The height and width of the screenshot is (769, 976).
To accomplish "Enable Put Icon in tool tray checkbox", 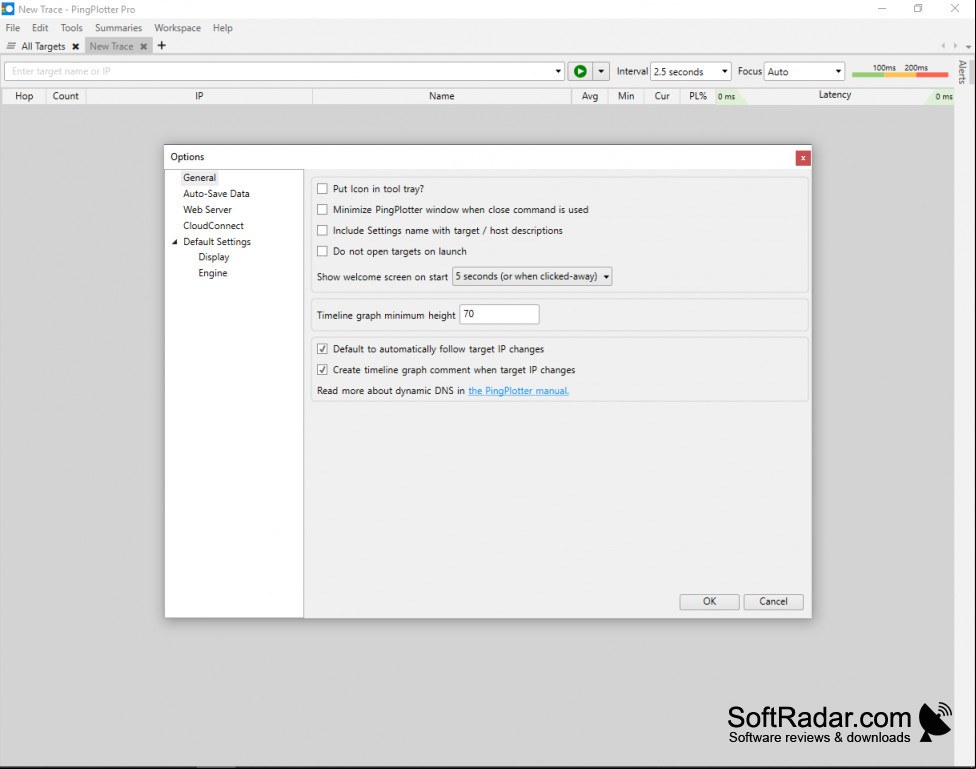I will click(322, 189).
